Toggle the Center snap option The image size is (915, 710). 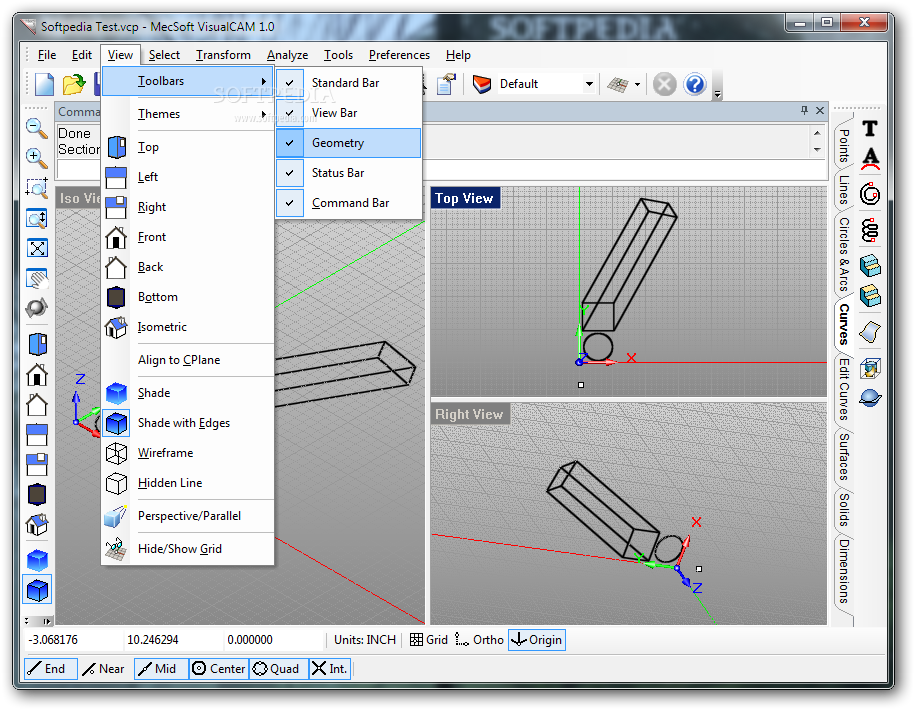tap(219, 669)
